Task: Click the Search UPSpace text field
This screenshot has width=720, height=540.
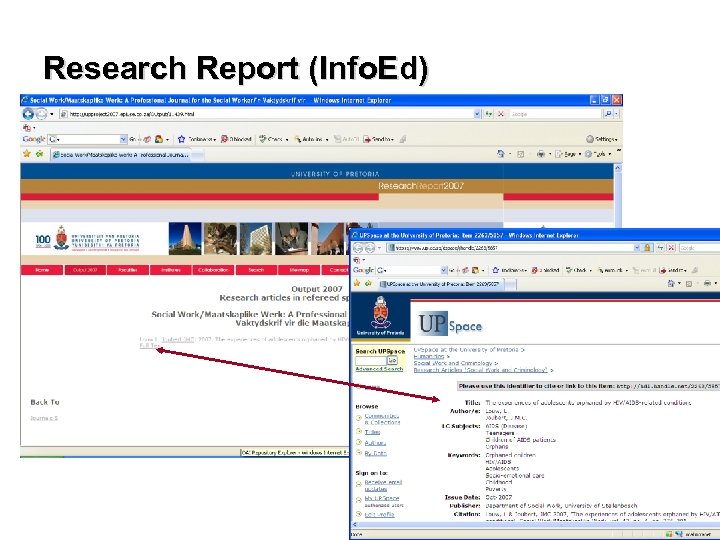Action: 371,361
